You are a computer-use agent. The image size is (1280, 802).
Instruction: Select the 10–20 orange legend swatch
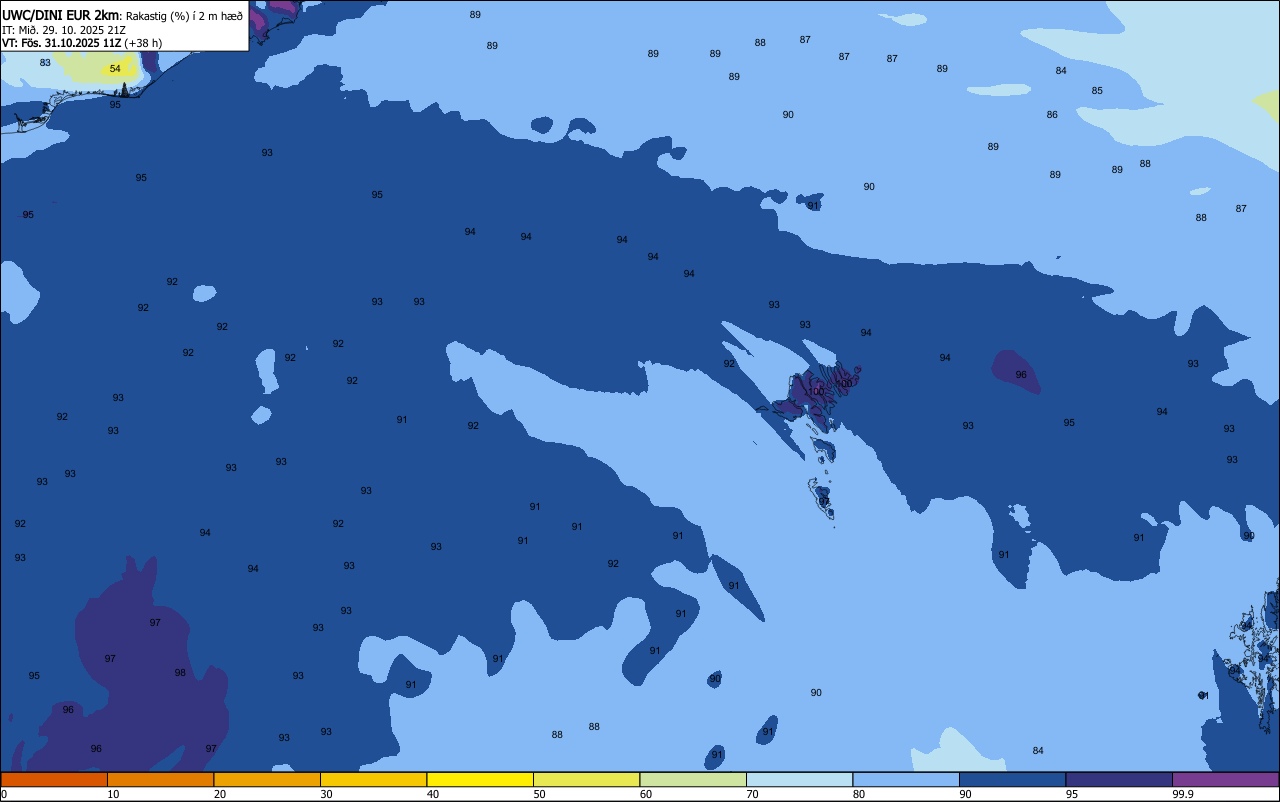[160, 779]
